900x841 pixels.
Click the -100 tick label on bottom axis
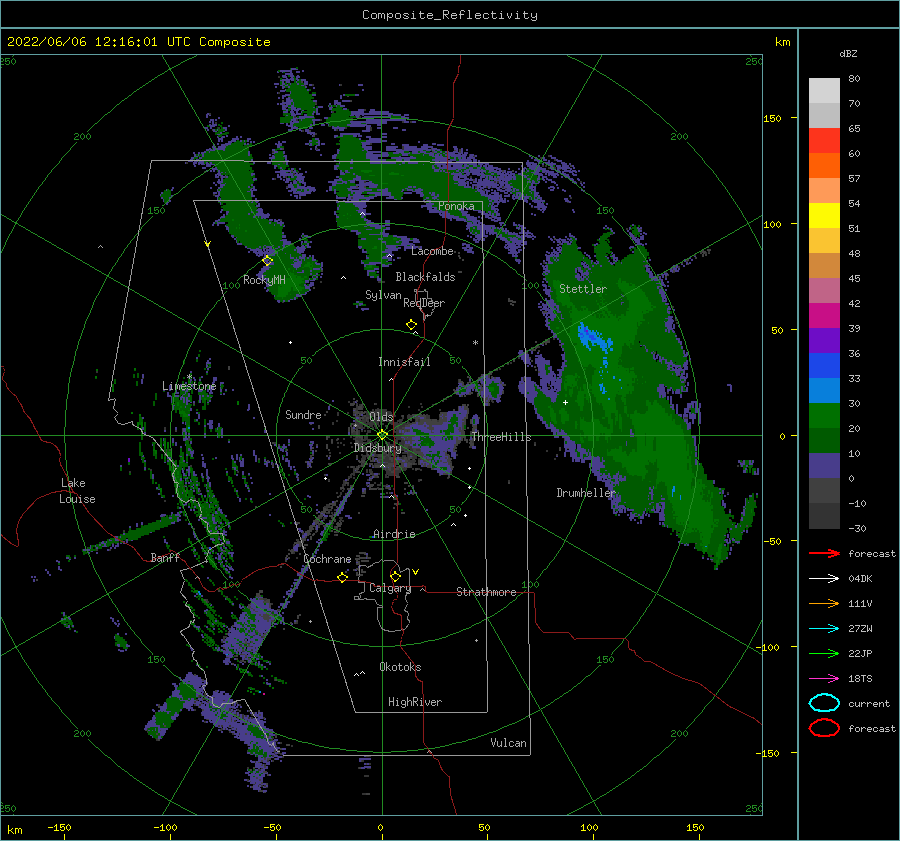tap(165, 827)
